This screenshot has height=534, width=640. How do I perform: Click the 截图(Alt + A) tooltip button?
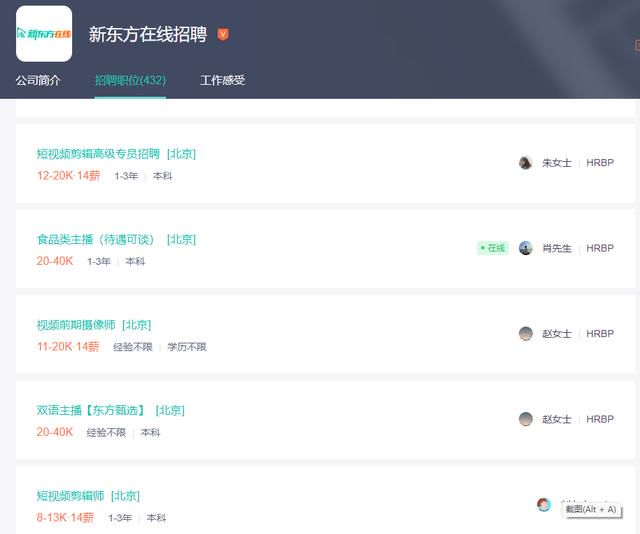click(x=591, y=510)
